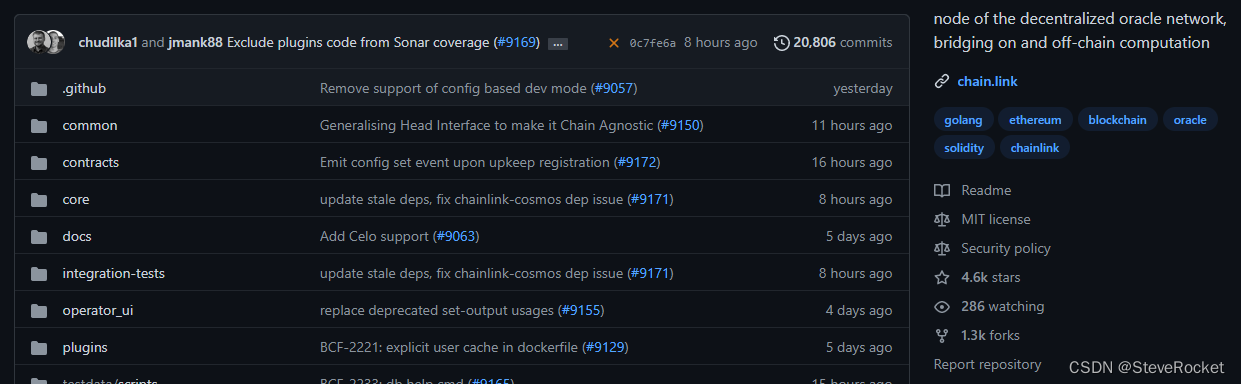The width and height of the screenshot is (1241, 384).
Task: Open pull request #9057
Action: (613, 88)
